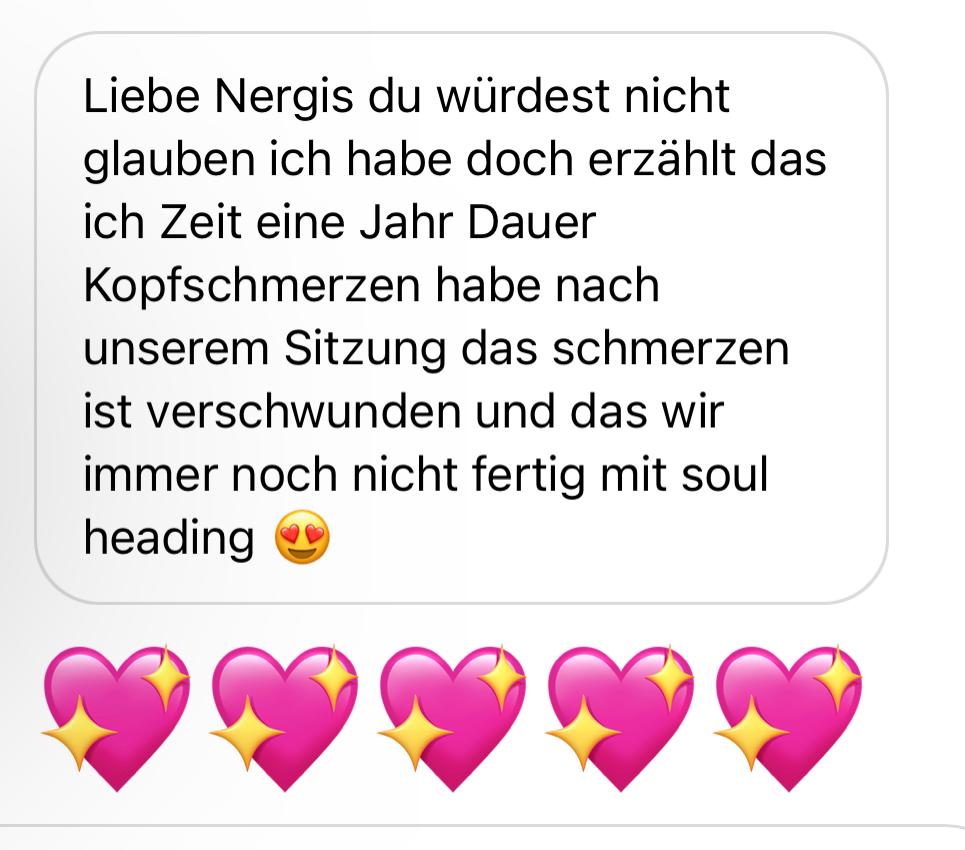965x850 pixels.
Task: Click the word "Nergis" in the message
Action: click(x=284, y=98)
